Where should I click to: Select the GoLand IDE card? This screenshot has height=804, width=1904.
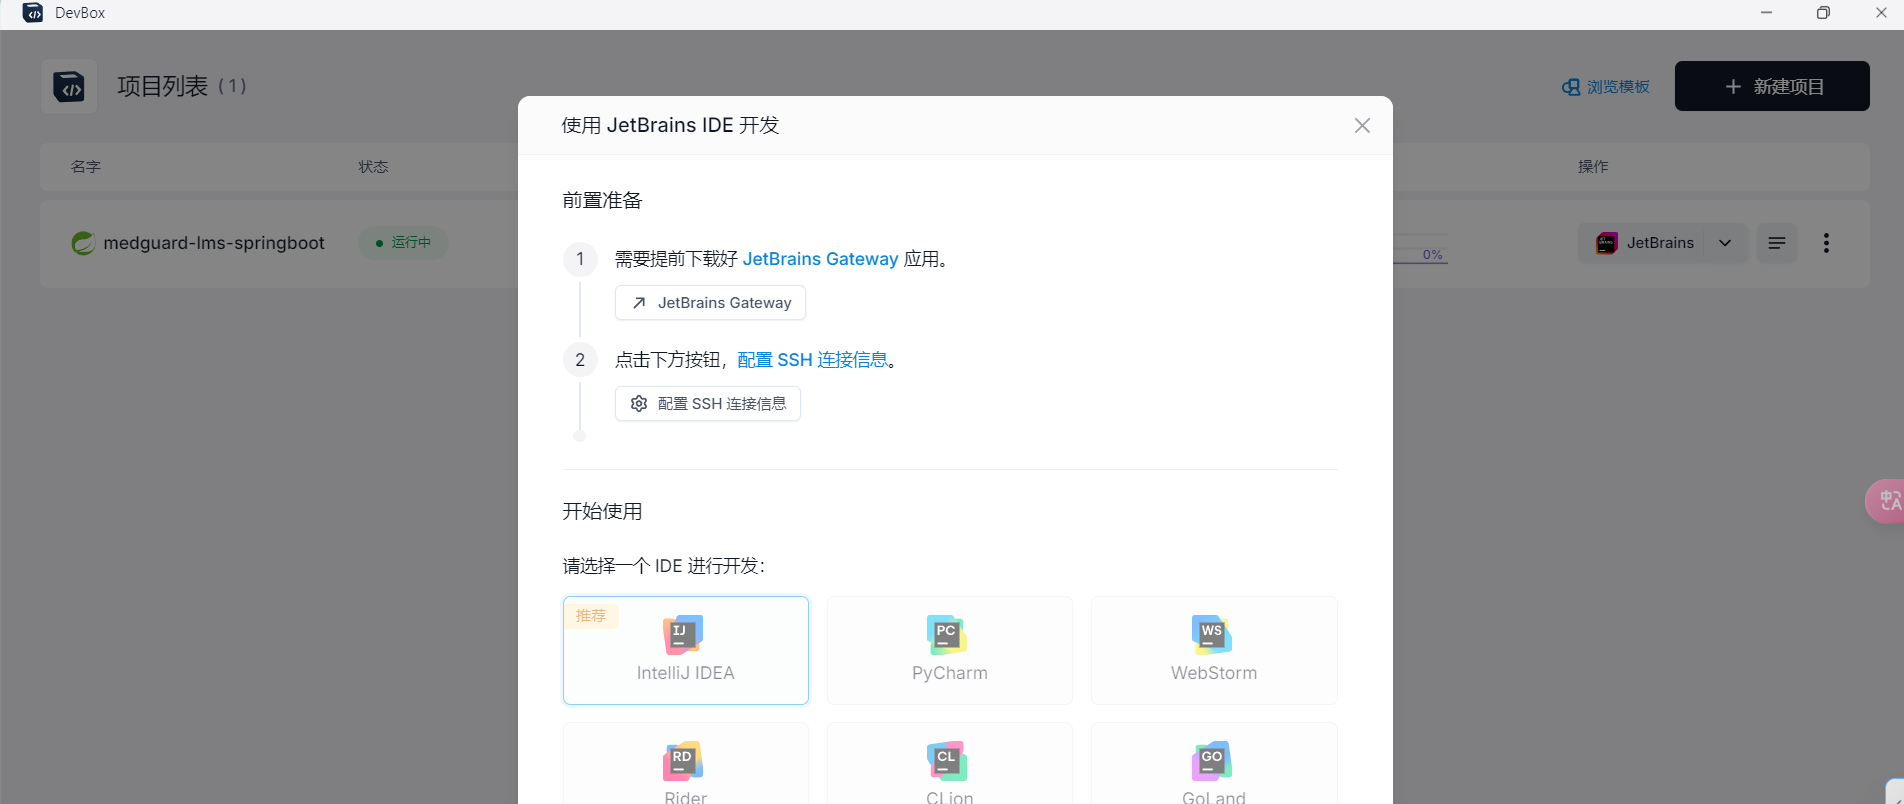pos(1214,764)
